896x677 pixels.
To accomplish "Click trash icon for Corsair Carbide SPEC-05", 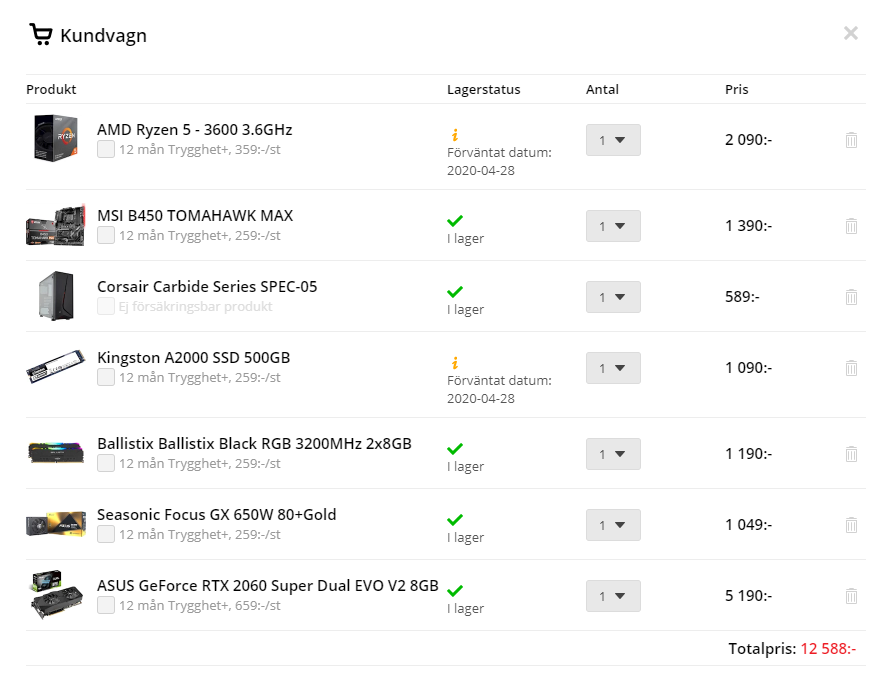I will coord(851,297).
